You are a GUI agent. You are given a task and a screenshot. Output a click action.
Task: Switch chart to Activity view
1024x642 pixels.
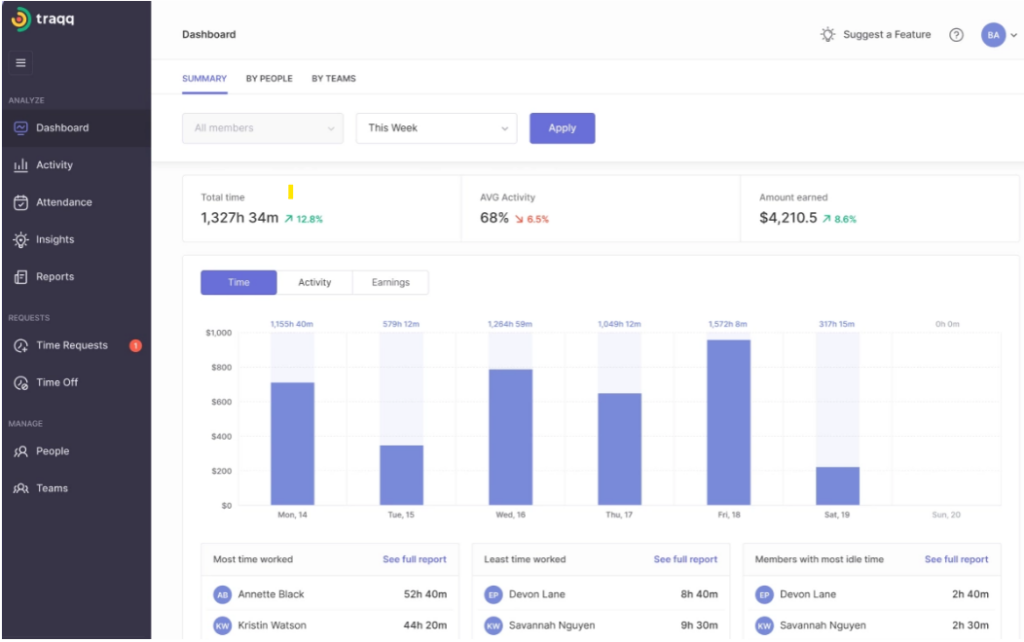tap(315, 283)
